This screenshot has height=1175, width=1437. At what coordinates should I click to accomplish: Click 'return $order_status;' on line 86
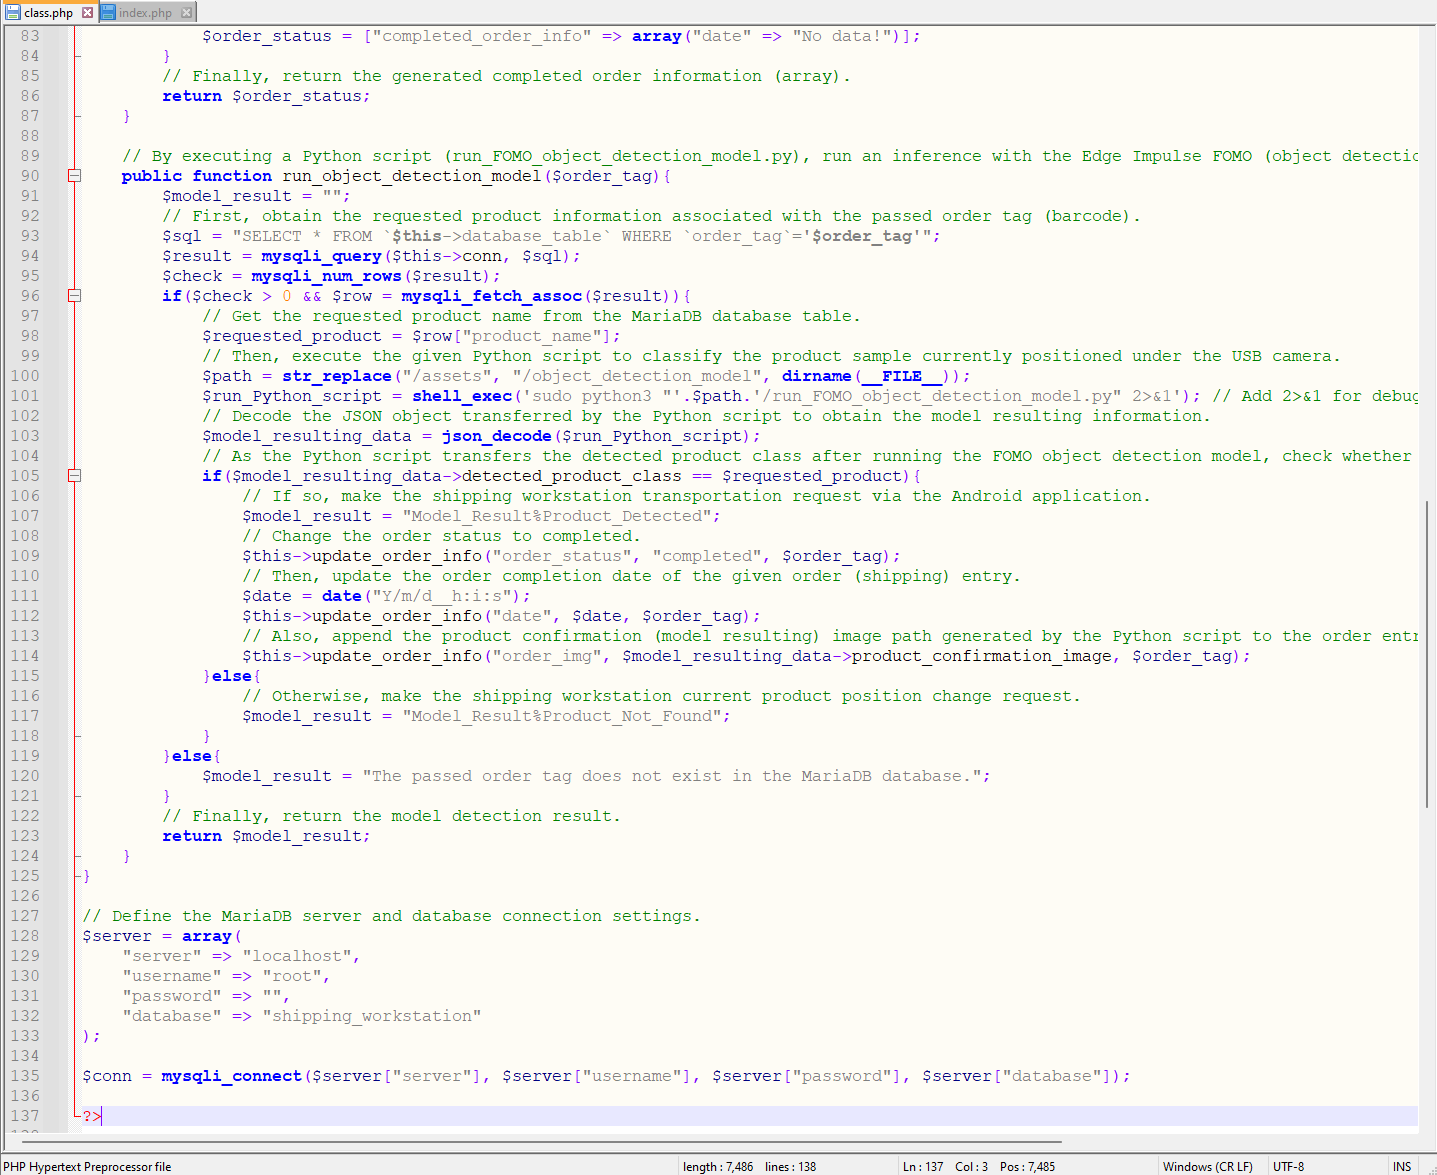click(x=266, y=96)
